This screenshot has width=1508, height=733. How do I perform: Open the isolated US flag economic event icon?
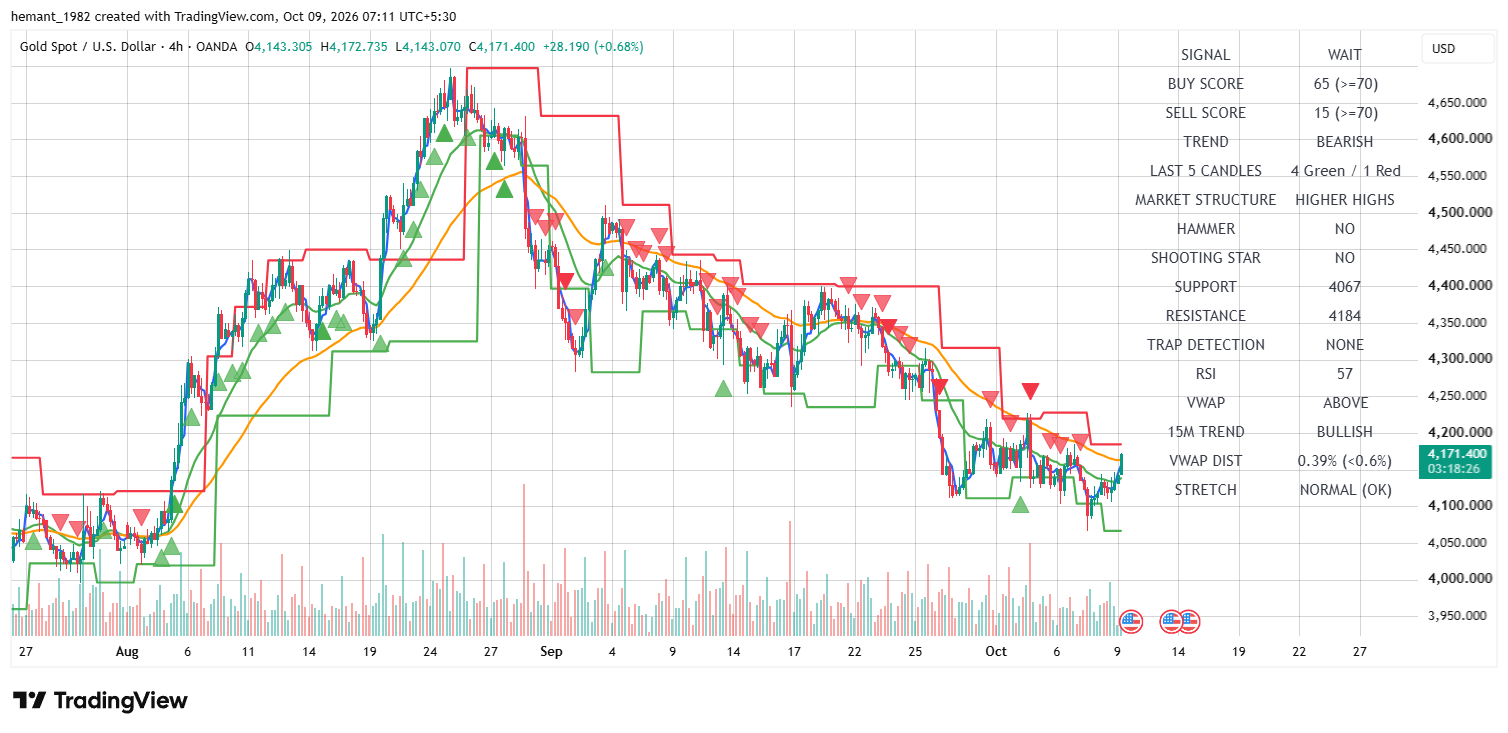pos(1130,621)
